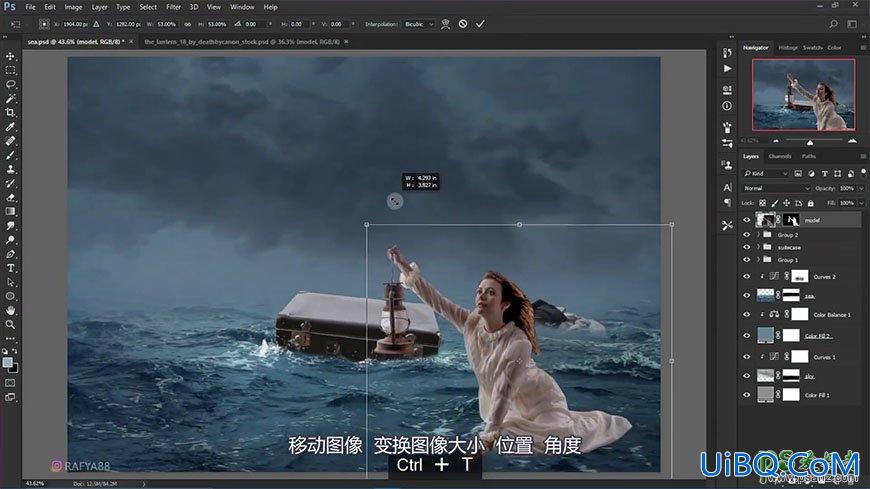Image resolution: width=870 pixels, height=489 pixels.
Task: Open the Image menu
Action: click(x=73, y=7)
